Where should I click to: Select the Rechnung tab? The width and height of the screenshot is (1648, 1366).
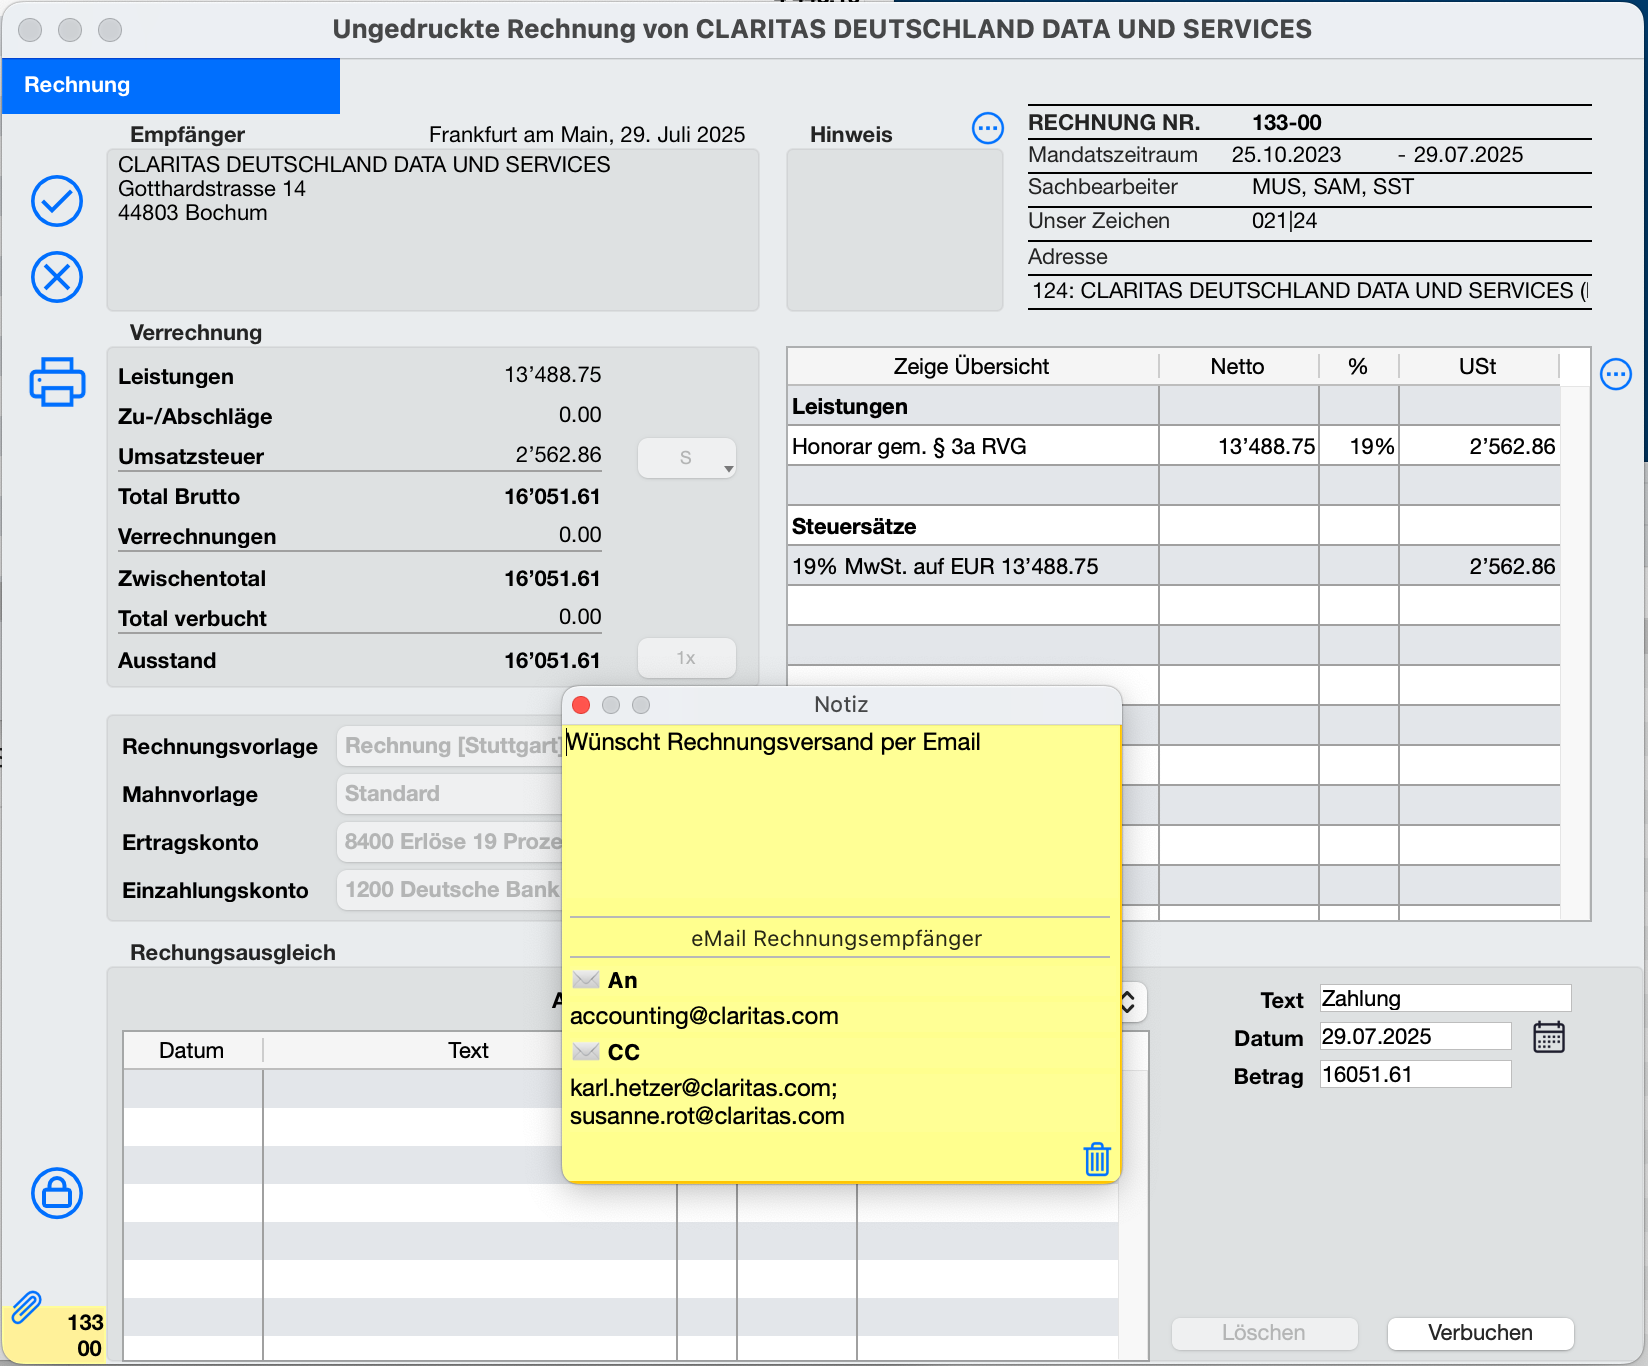coord(171,85)
